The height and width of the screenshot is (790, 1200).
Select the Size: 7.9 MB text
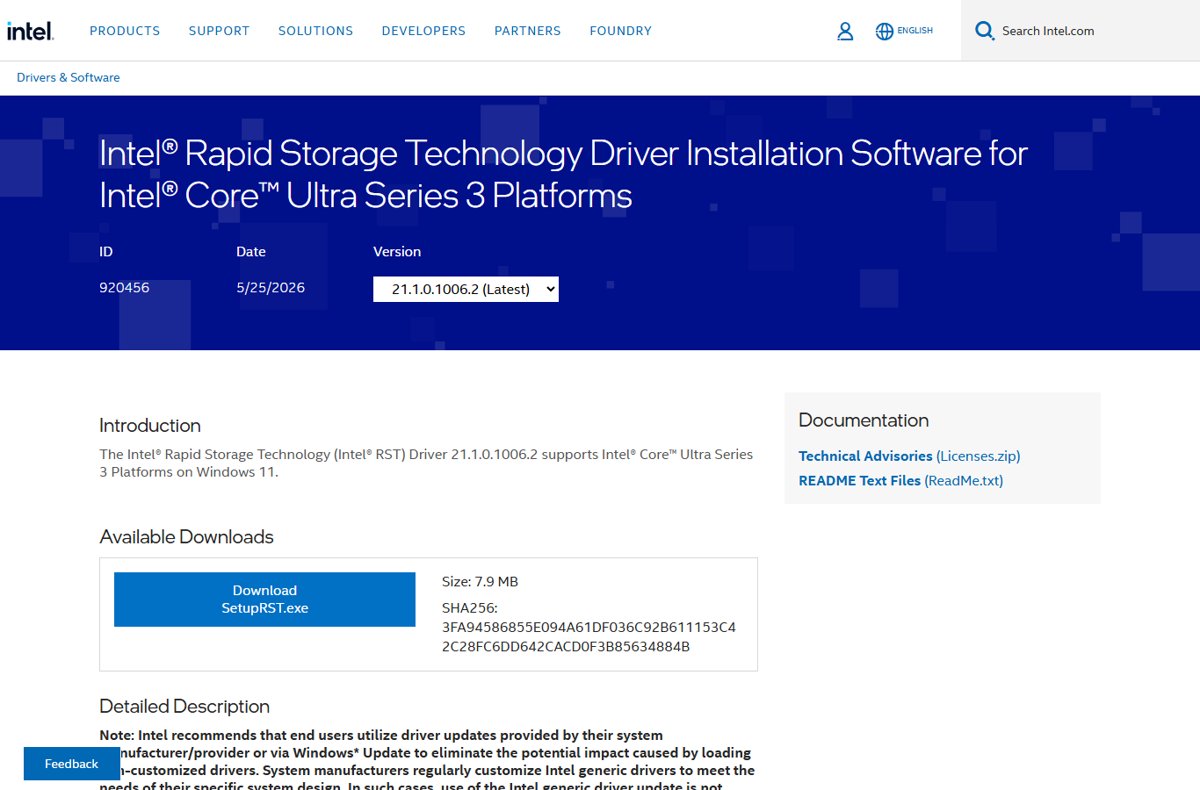click(480, 581)
